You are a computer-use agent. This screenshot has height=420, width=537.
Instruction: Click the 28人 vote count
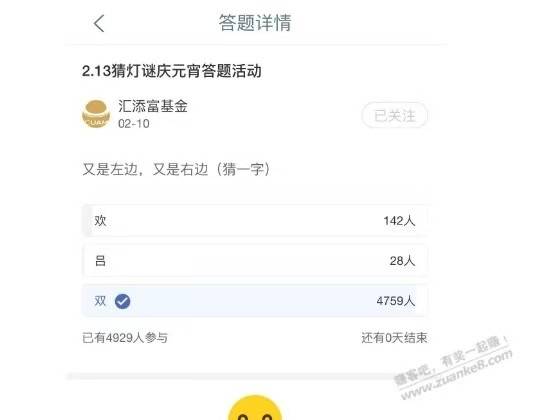tap(402, 261)
